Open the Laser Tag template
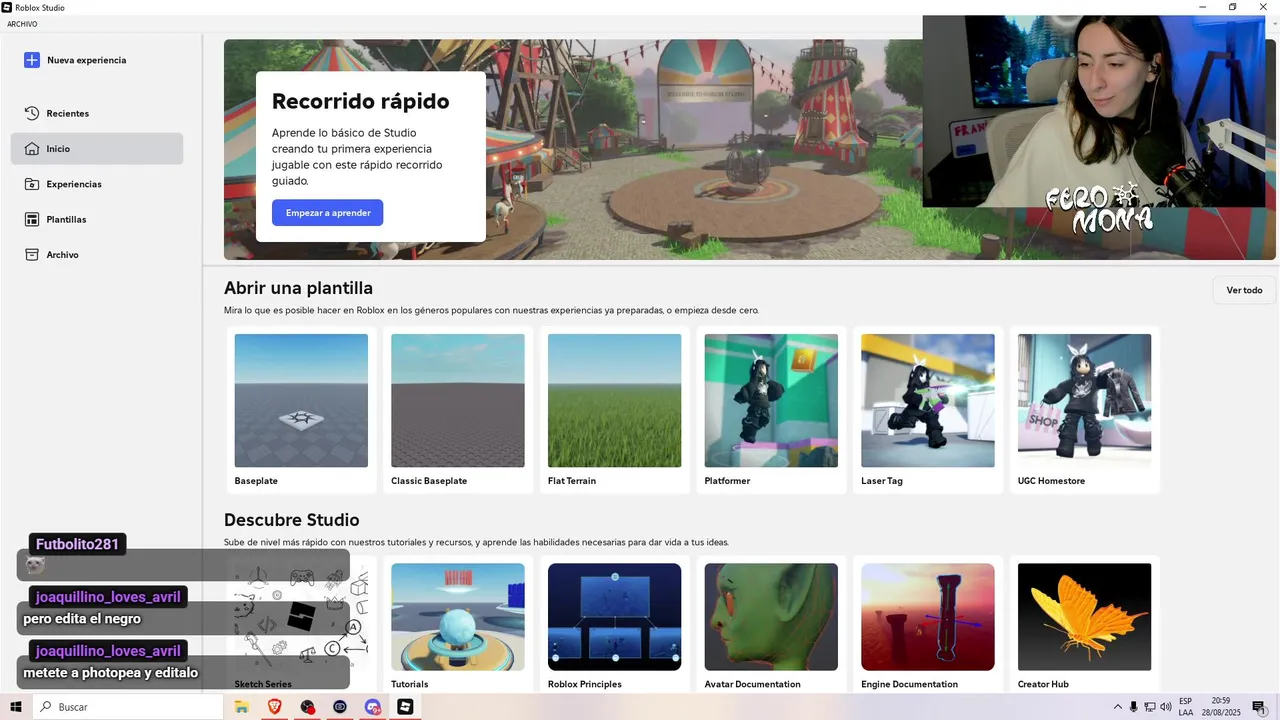The image size is (1280, 720). 928,410
